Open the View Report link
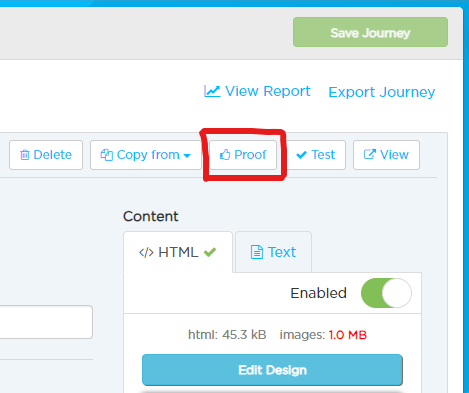This screenshot has height=393, width=469. (x=257, y=91)
